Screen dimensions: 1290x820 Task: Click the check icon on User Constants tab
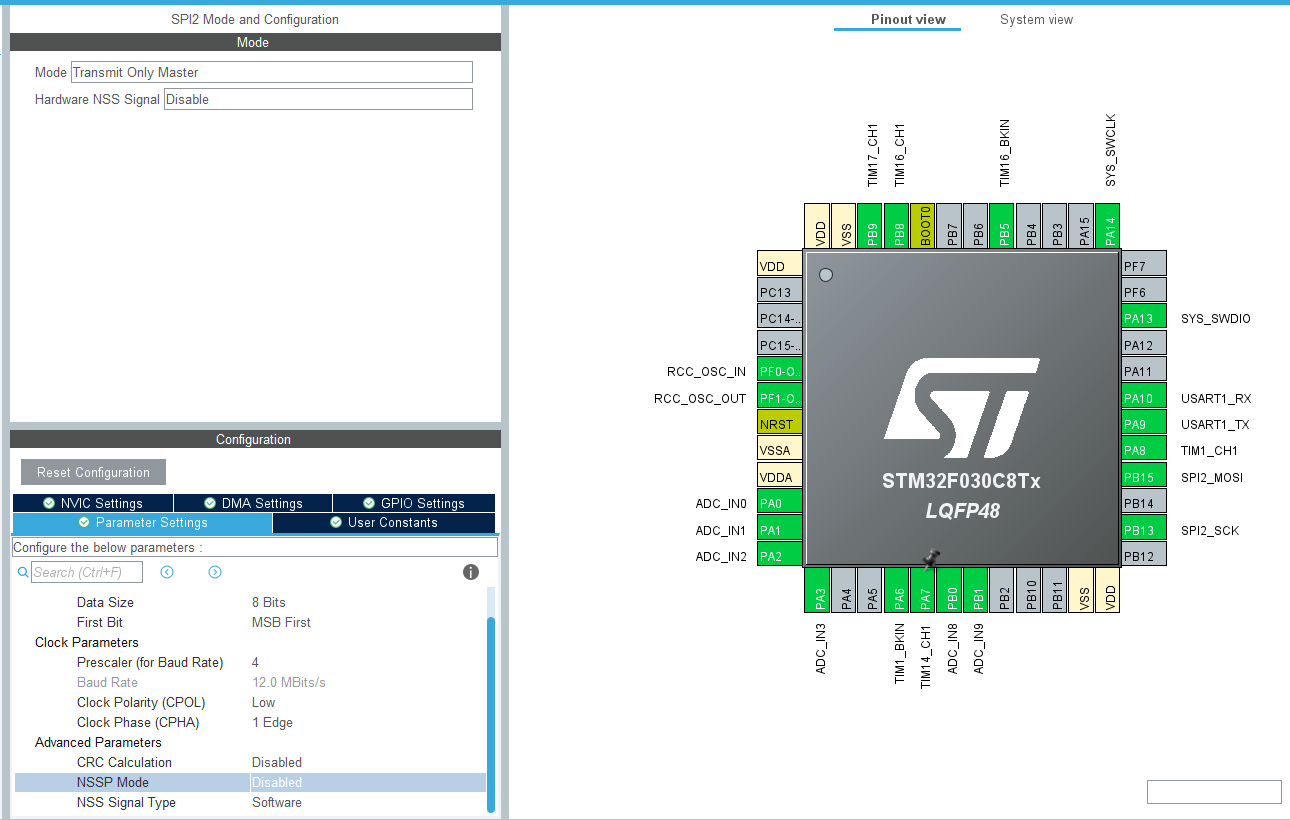click(x=336, y=522)
